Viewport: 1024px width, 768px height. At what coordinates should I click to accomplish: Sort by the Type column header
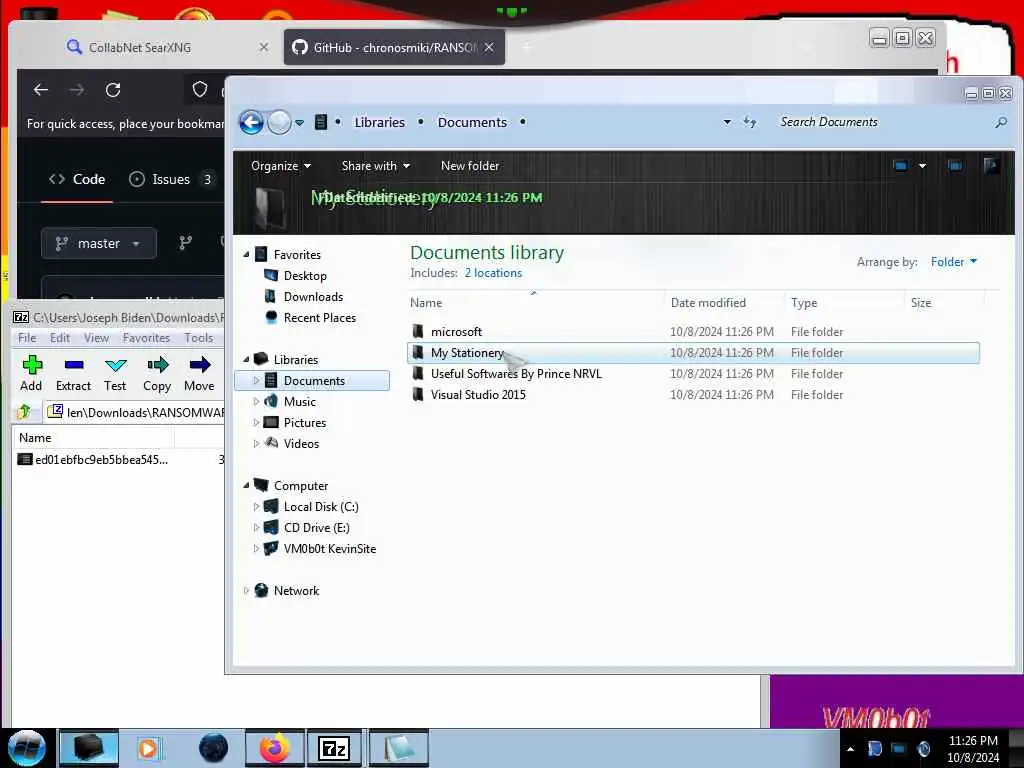click(x=804, y=303)
